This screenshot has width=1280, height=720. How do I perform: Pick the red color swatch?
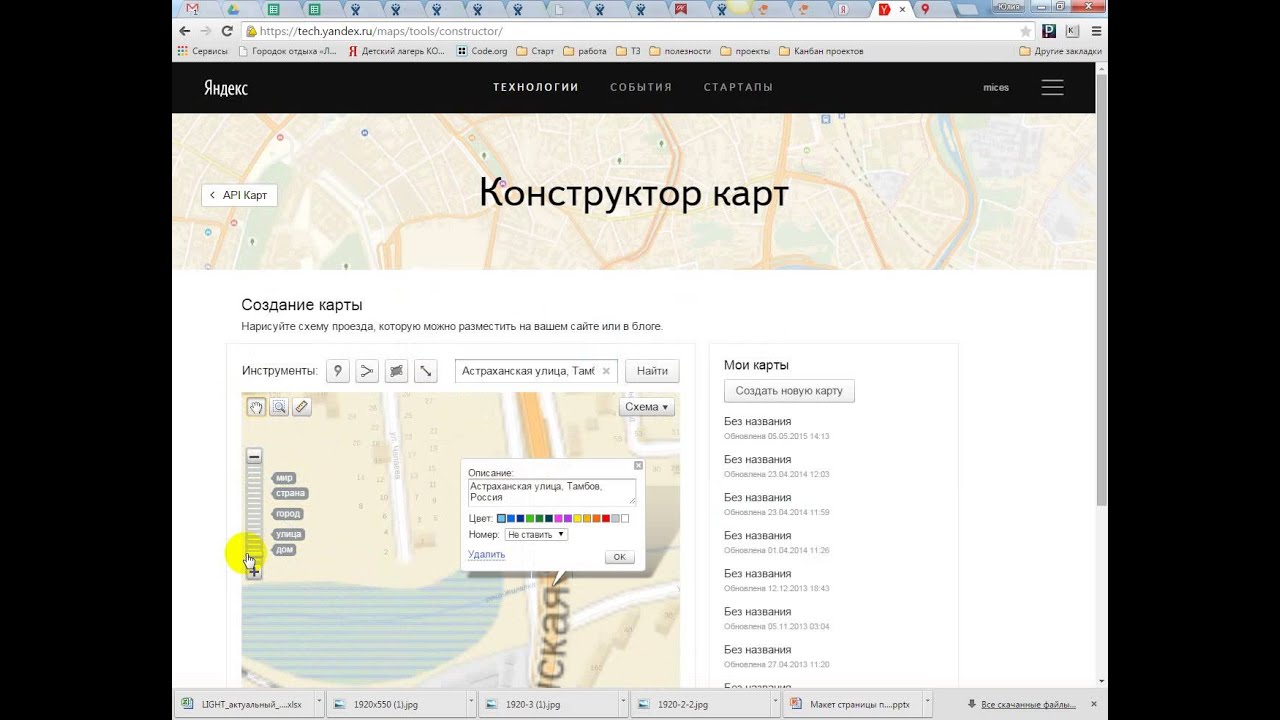606,519
